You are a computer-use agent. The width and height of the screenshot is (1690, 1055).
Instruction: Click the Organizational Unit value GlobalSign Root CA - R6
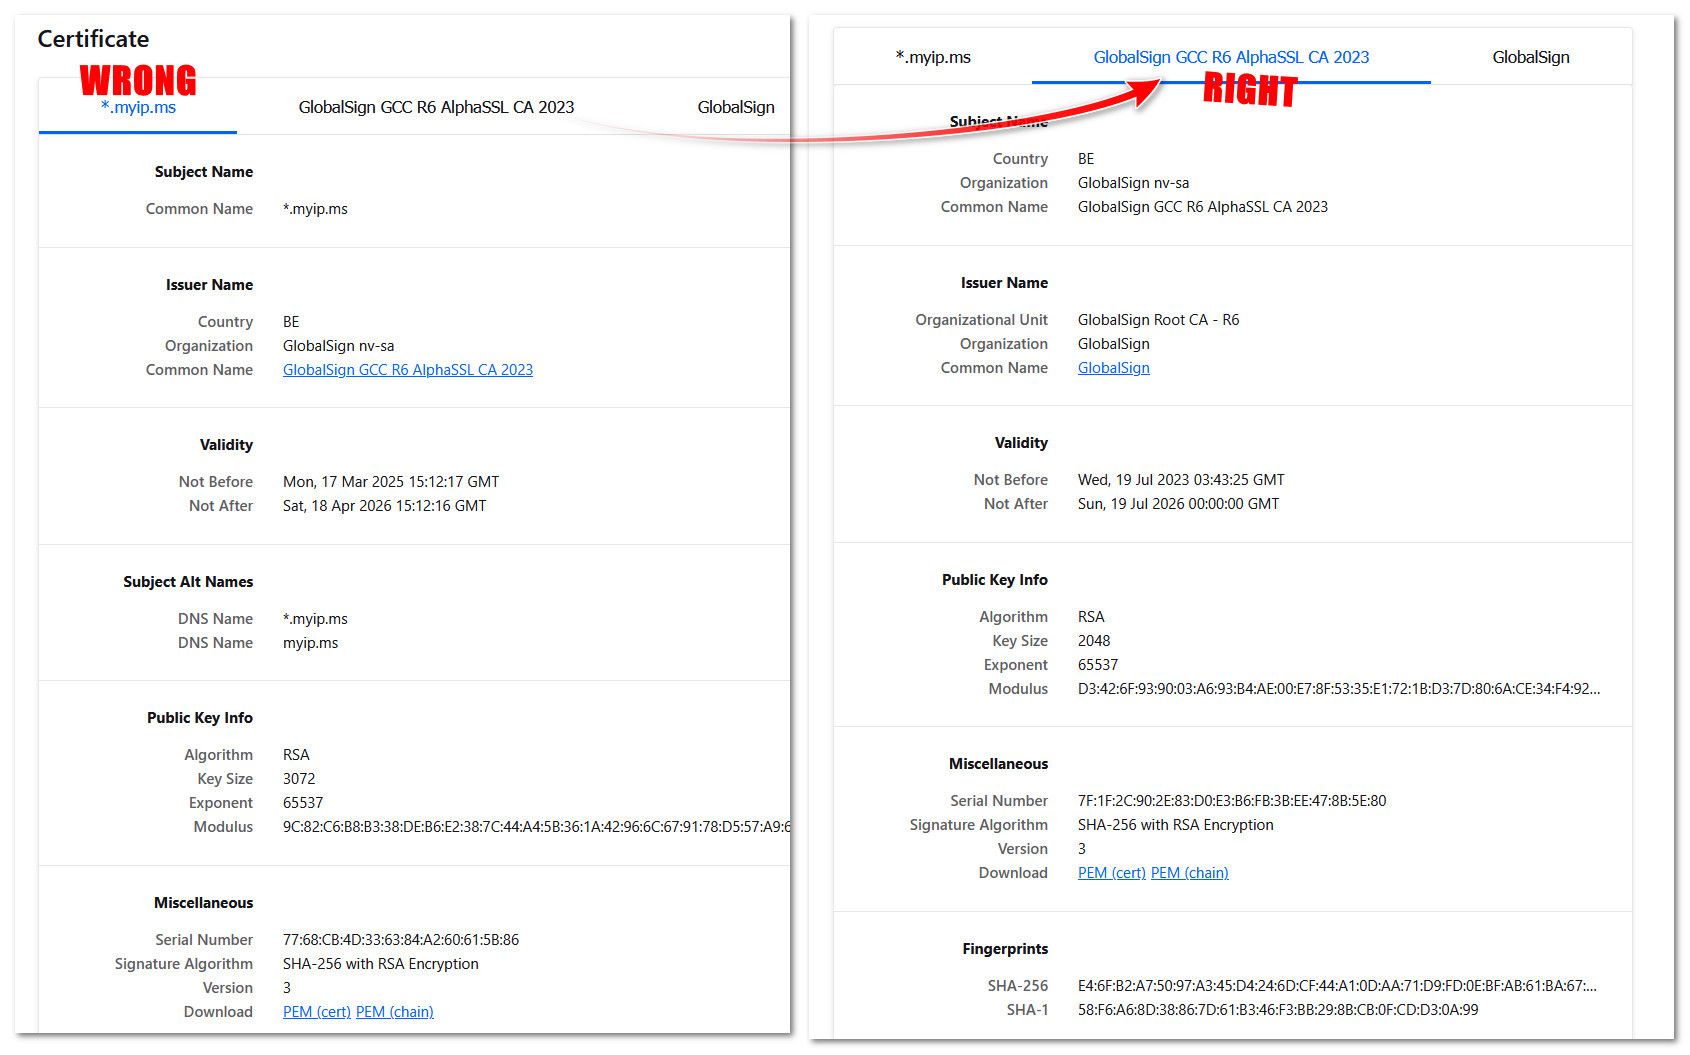pos(1159,320)
